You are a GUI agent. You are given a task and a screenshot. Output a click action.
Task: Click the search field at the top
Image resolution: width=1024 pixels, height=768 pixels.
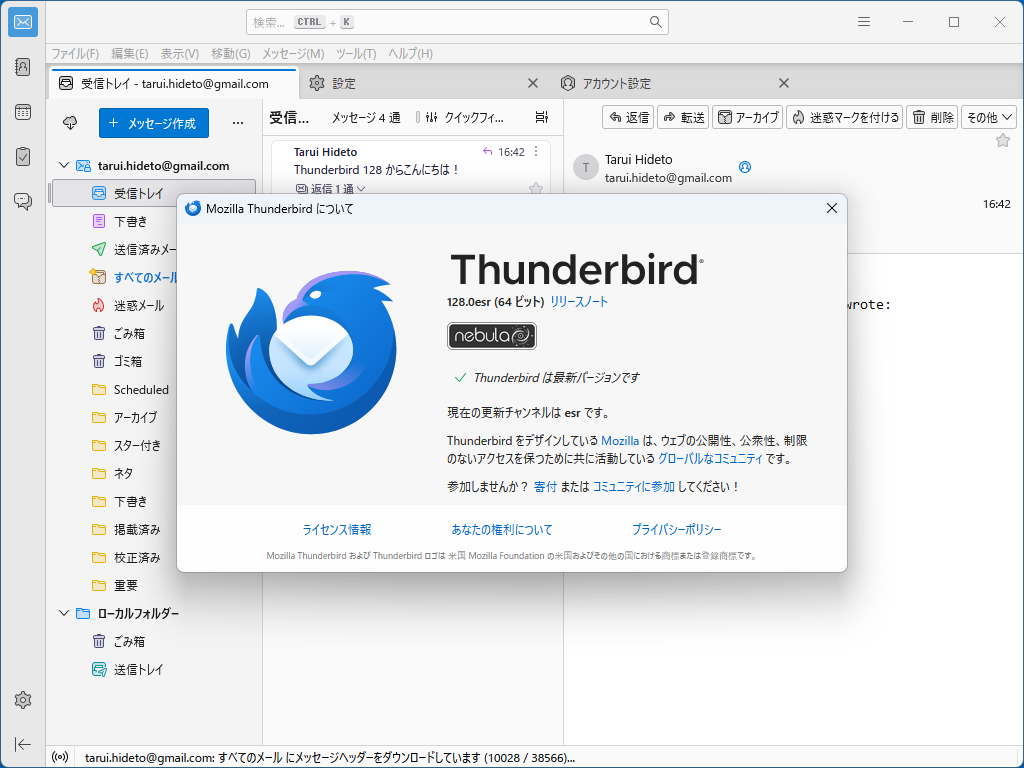(456, 21)
